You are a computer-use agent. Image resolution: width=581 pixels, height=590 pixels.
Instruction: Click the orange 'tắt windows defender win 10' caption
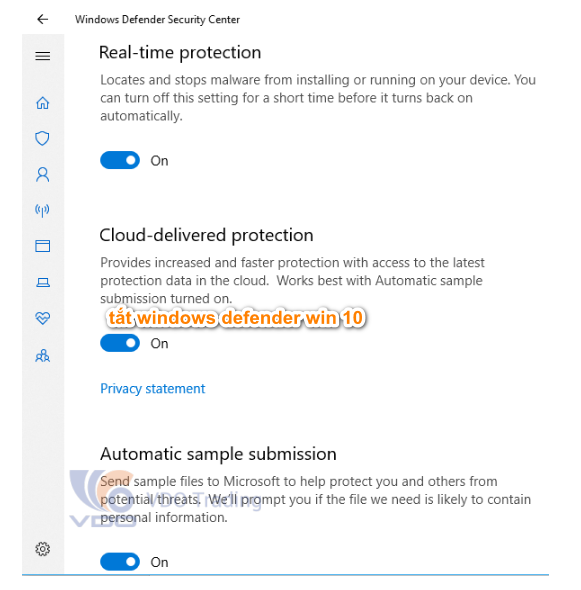[x=236, y=318]
